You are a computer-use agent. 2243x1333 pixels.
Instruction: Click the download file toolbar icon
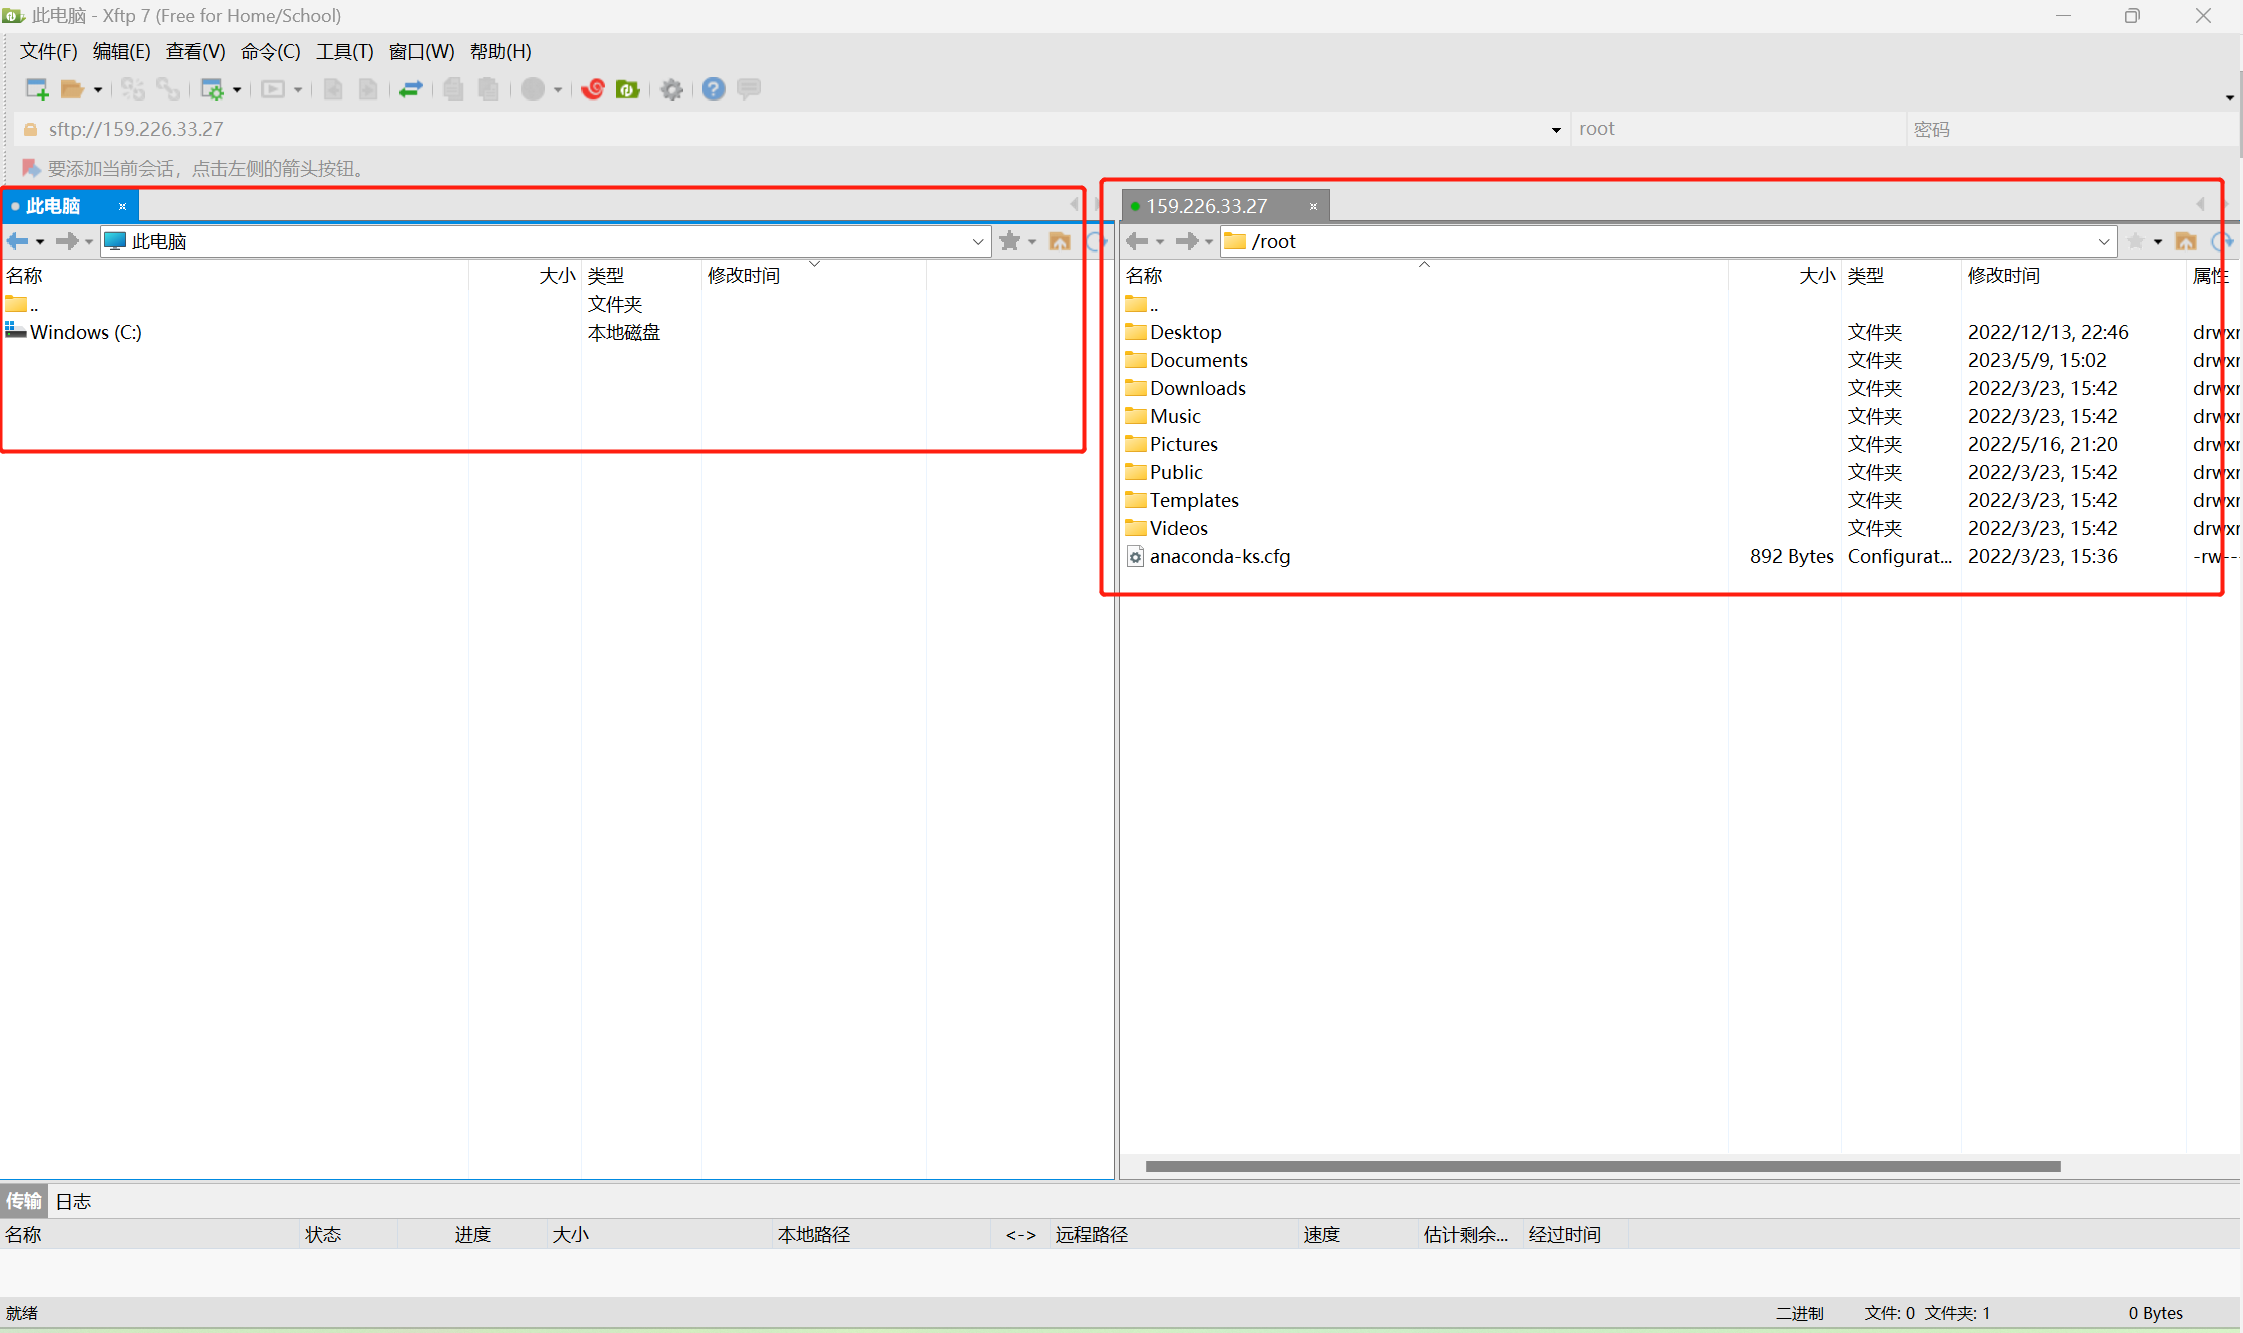pyautogui.click(x=369, y=89)
